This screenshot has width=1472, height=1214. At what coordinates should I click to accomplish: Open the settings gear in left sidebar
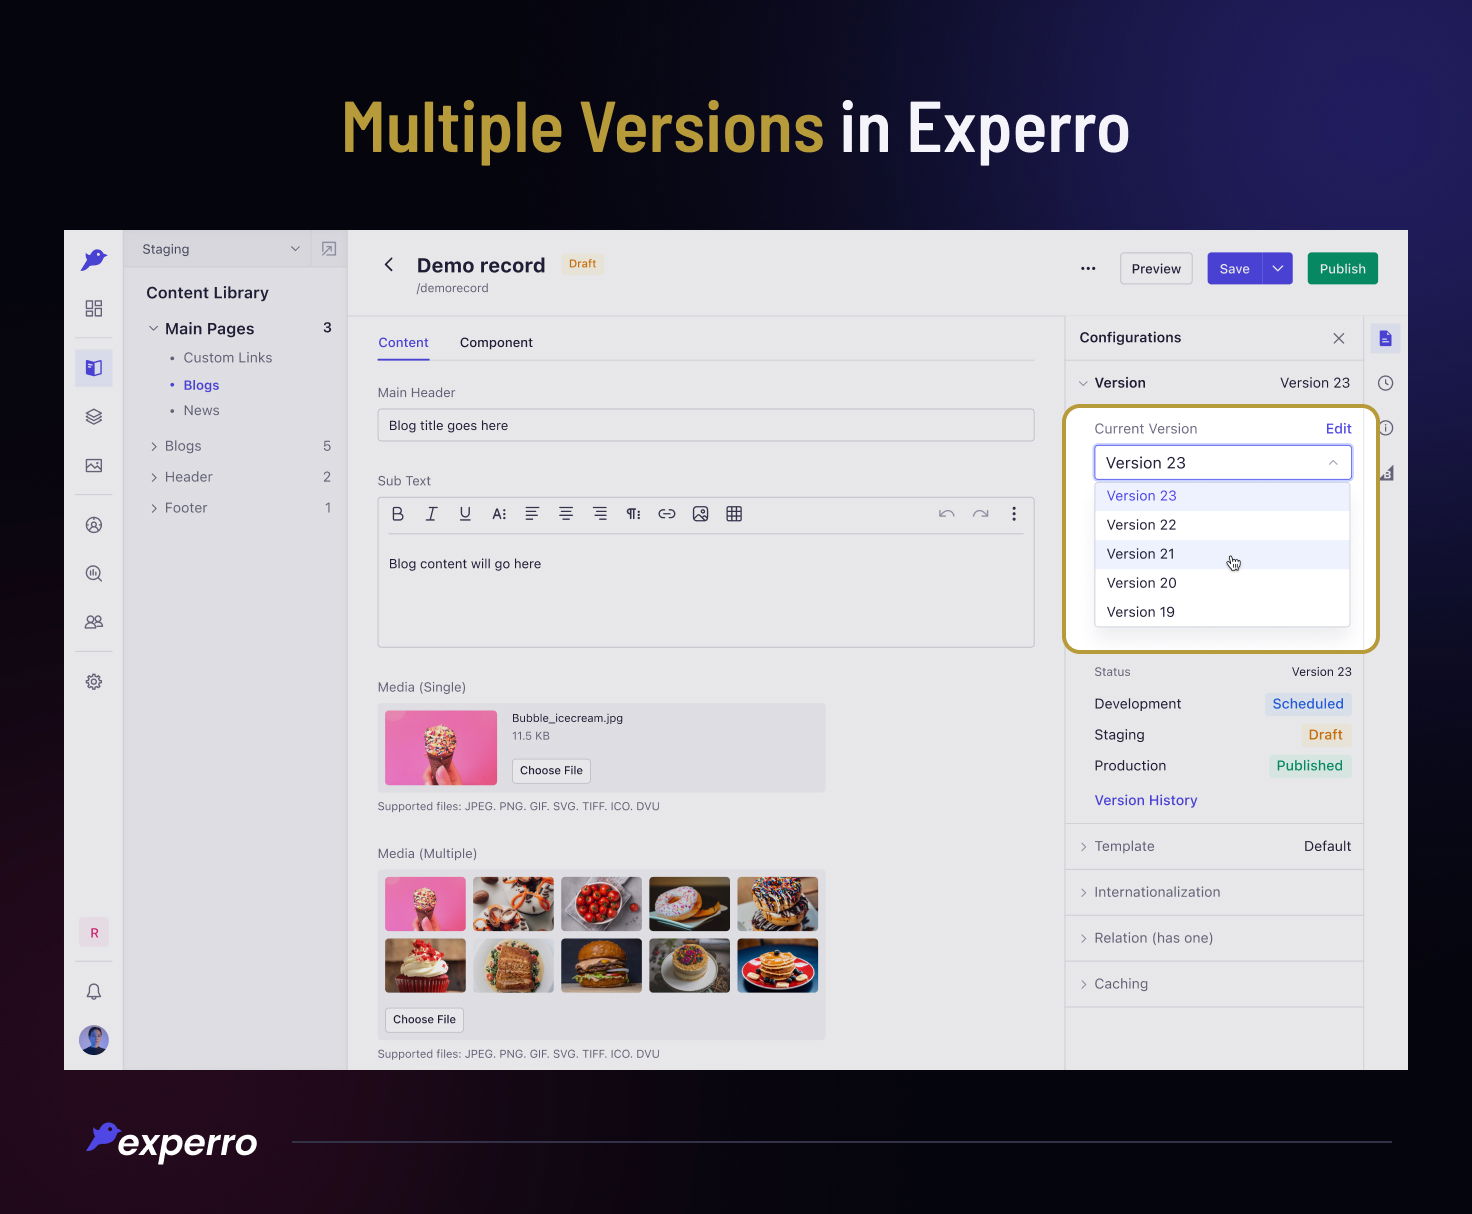94,682
